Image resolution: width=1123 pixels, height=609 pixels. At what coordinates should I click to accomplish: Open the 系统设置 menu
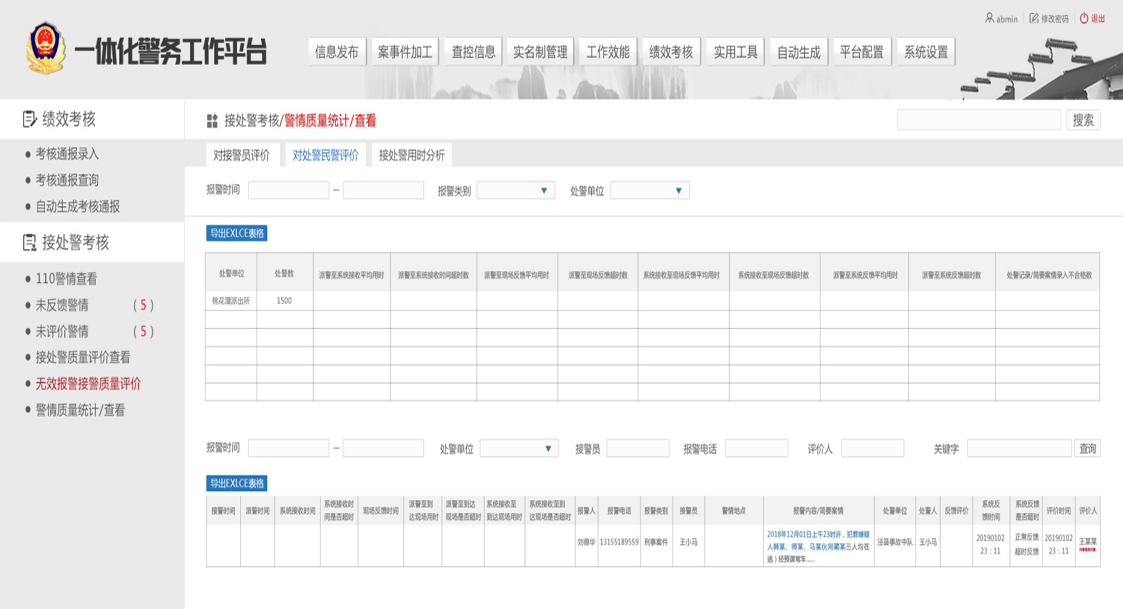[x=925, y=52]
